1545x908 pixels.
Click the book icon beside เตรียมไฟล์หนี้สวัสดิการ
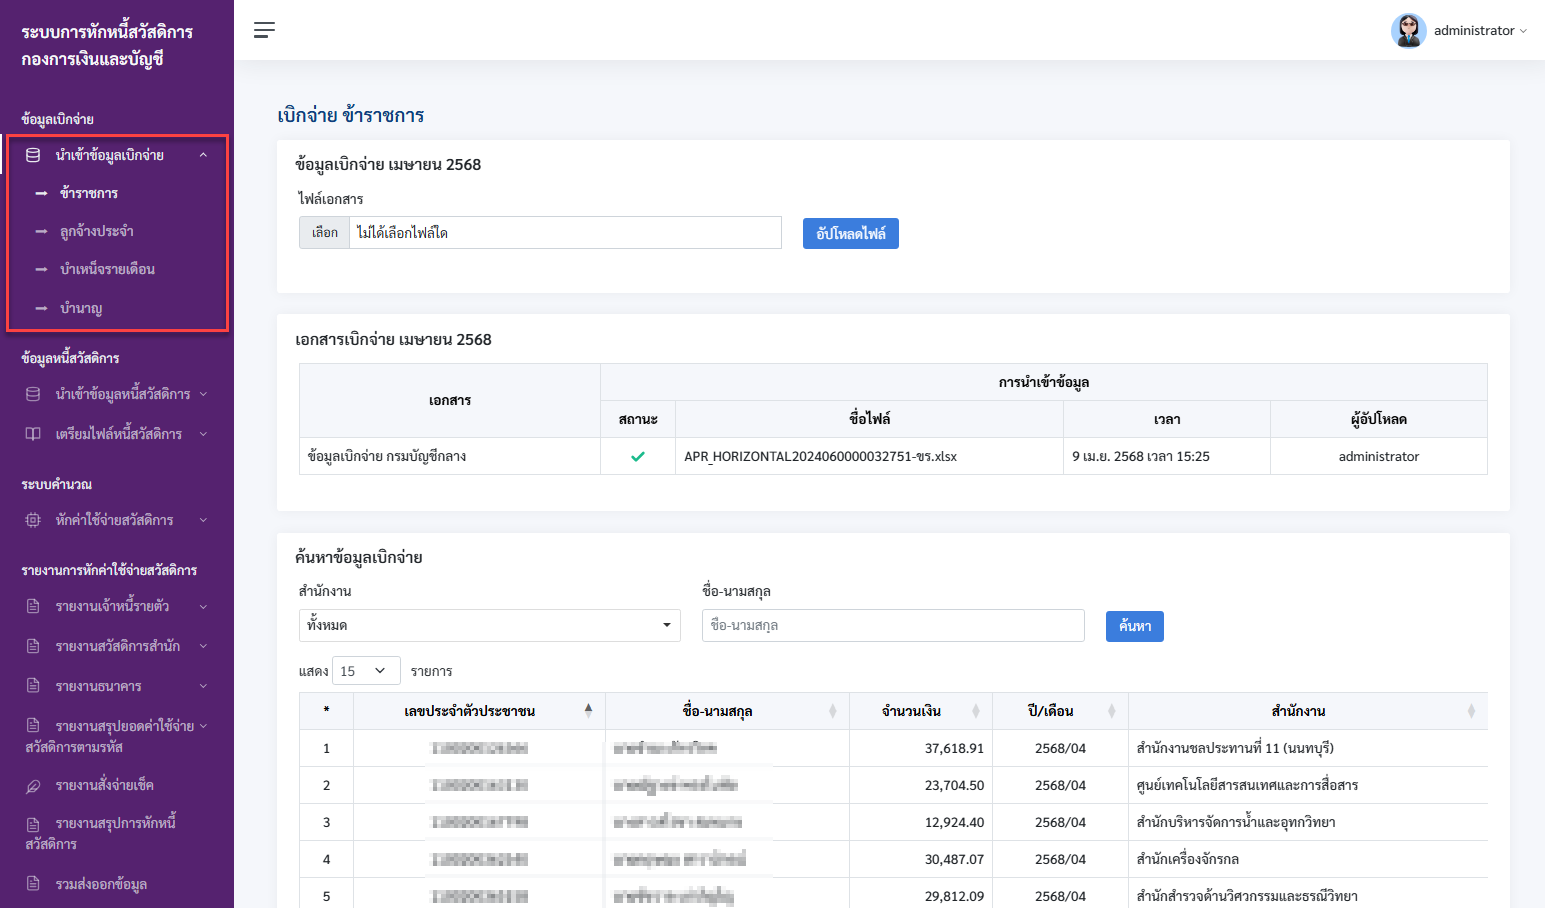33,434
